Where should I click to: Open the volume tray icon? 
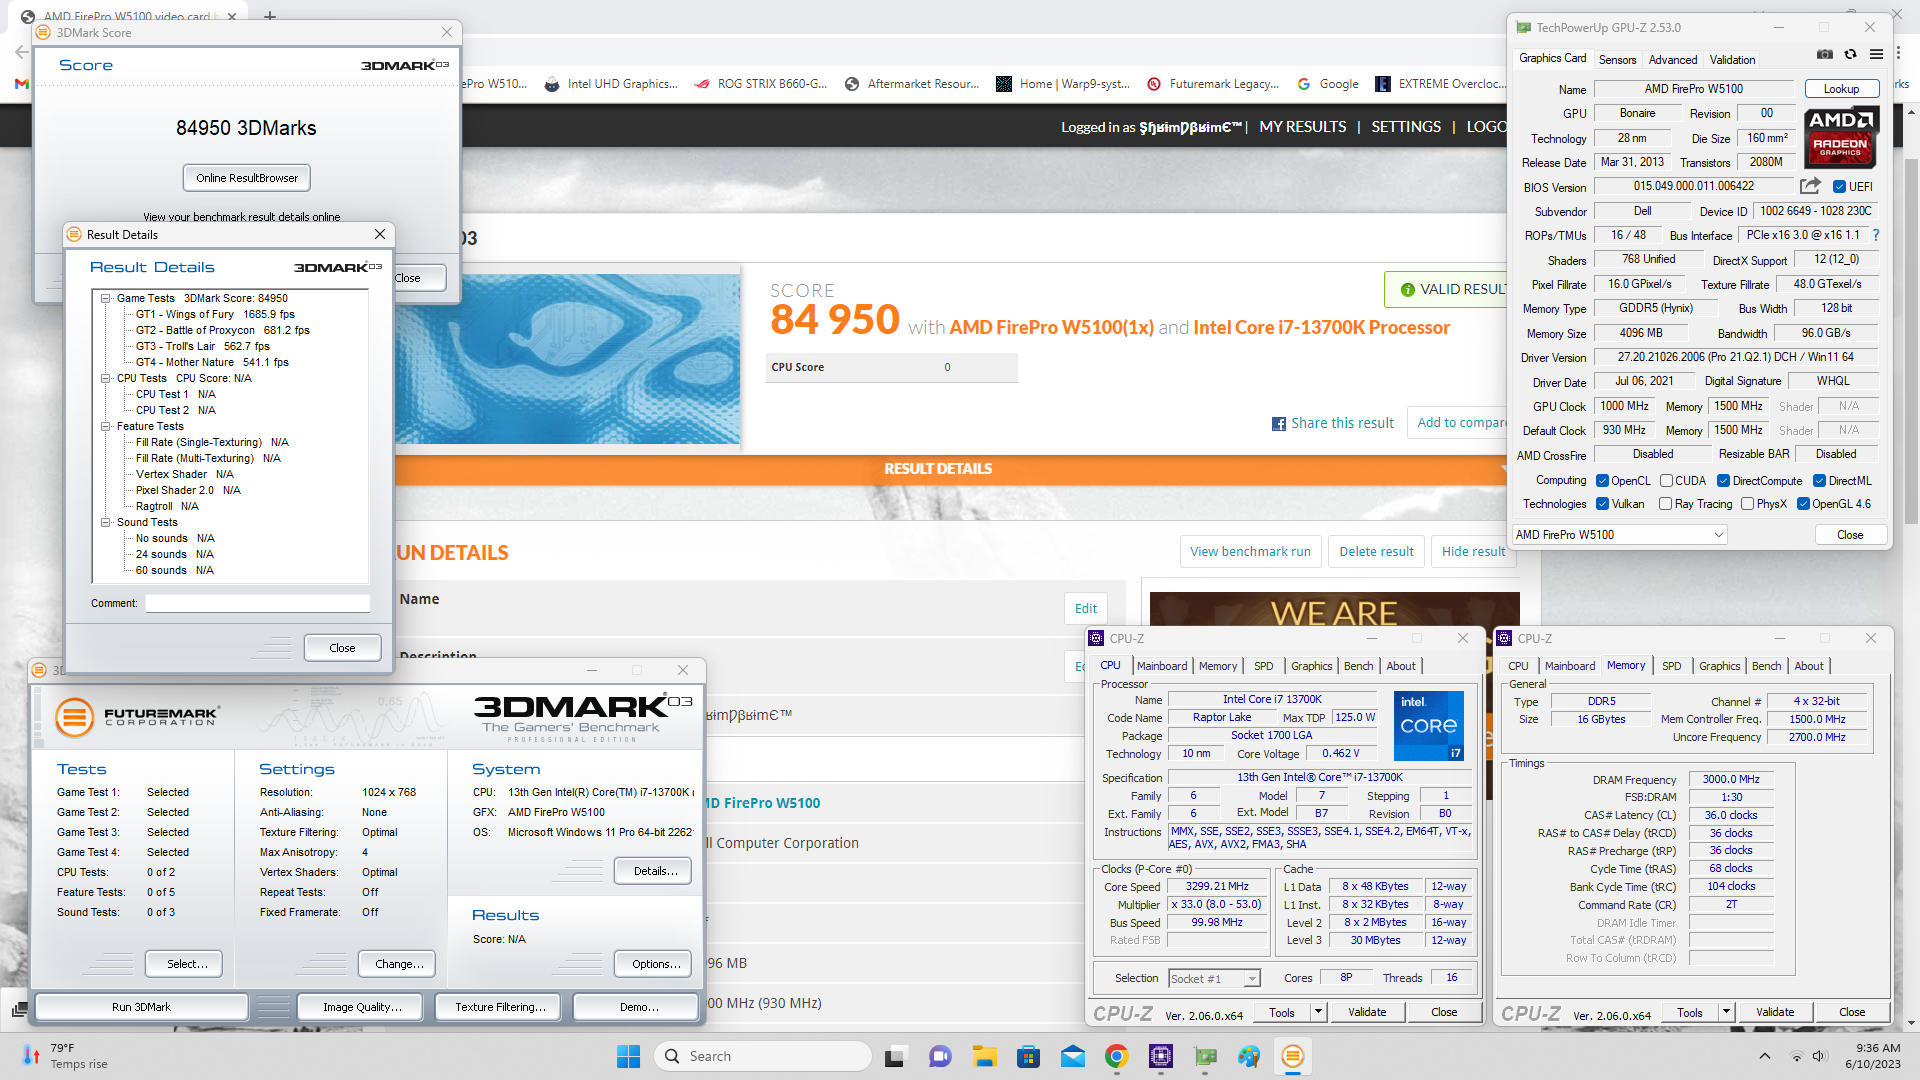(1819, 1056)
